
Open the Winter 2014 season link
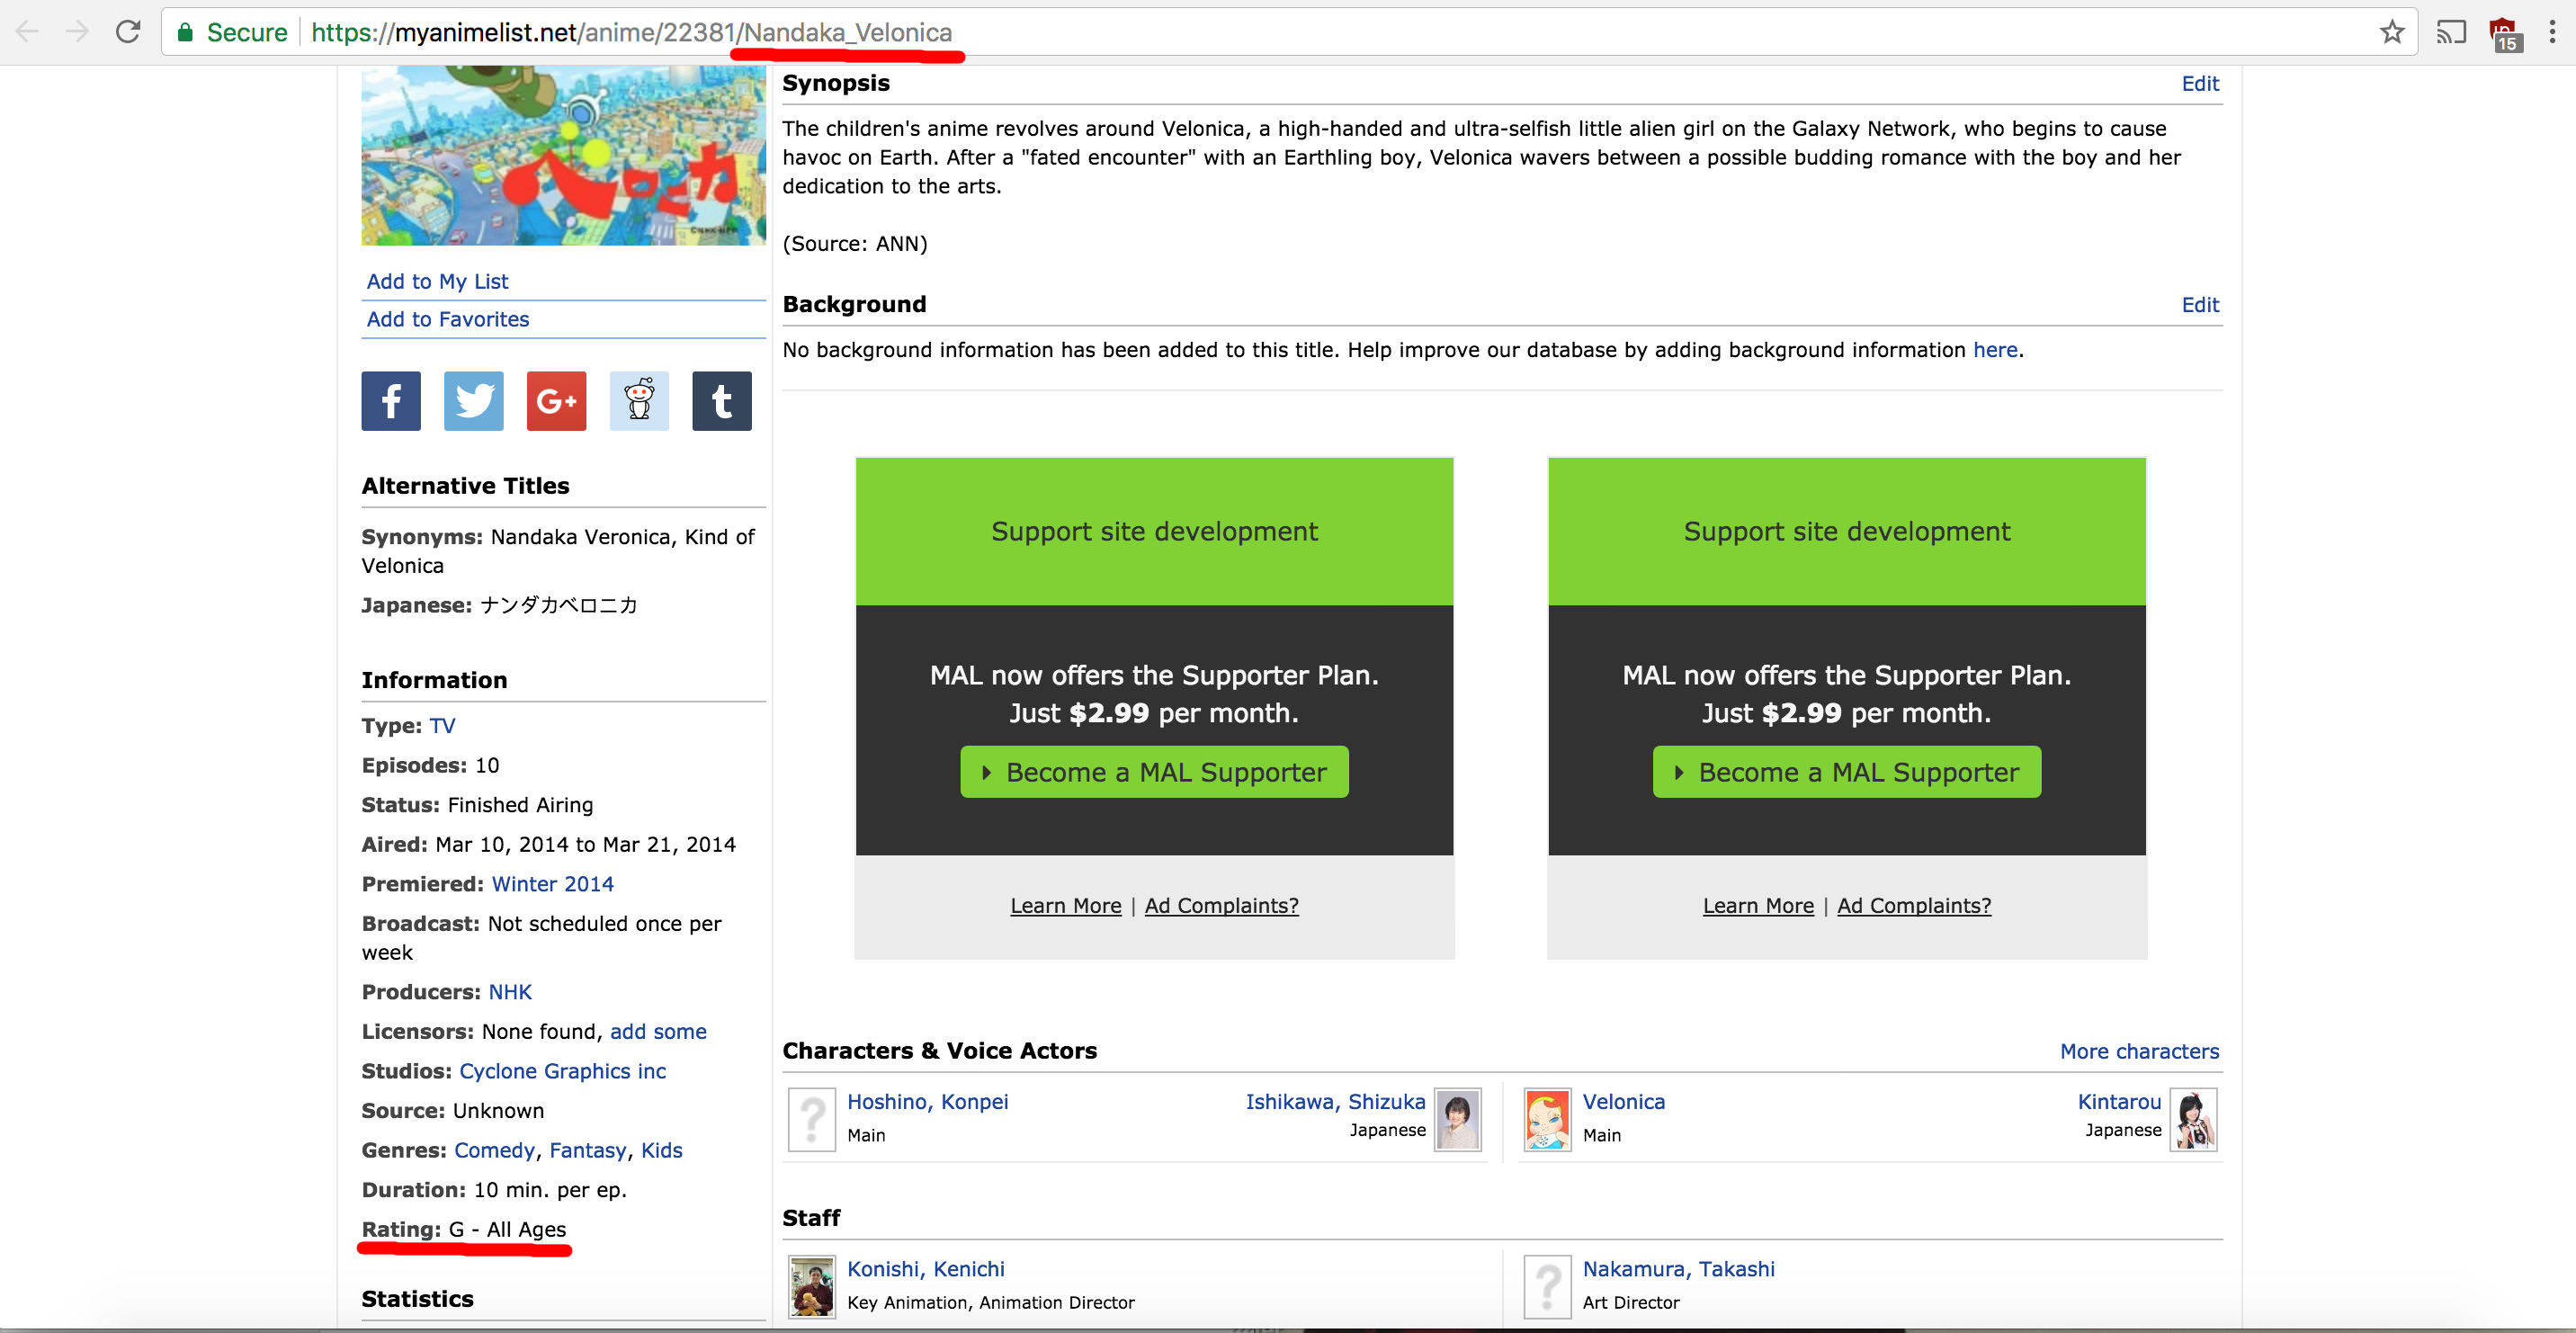pyautogui.click(x=552, y=884)
